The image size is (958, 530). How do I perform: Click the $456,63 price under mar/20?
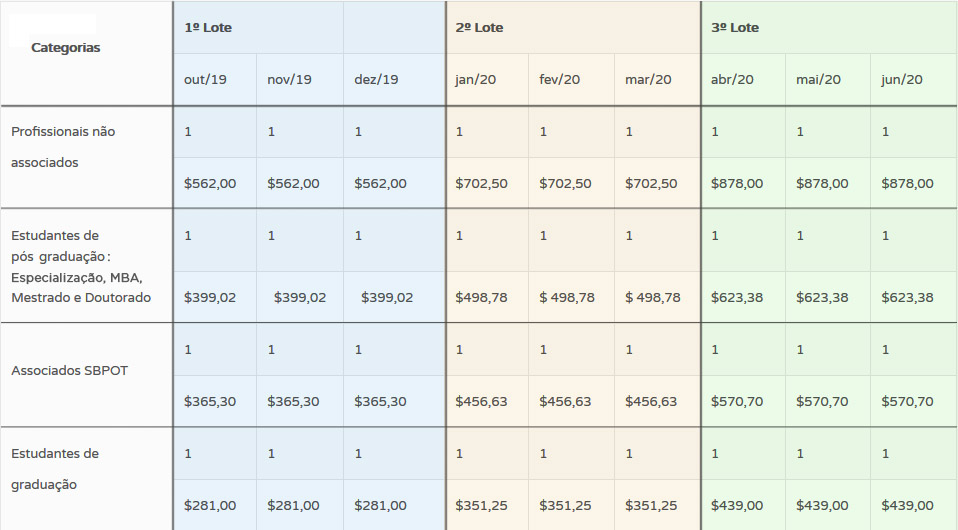(651, 402)
